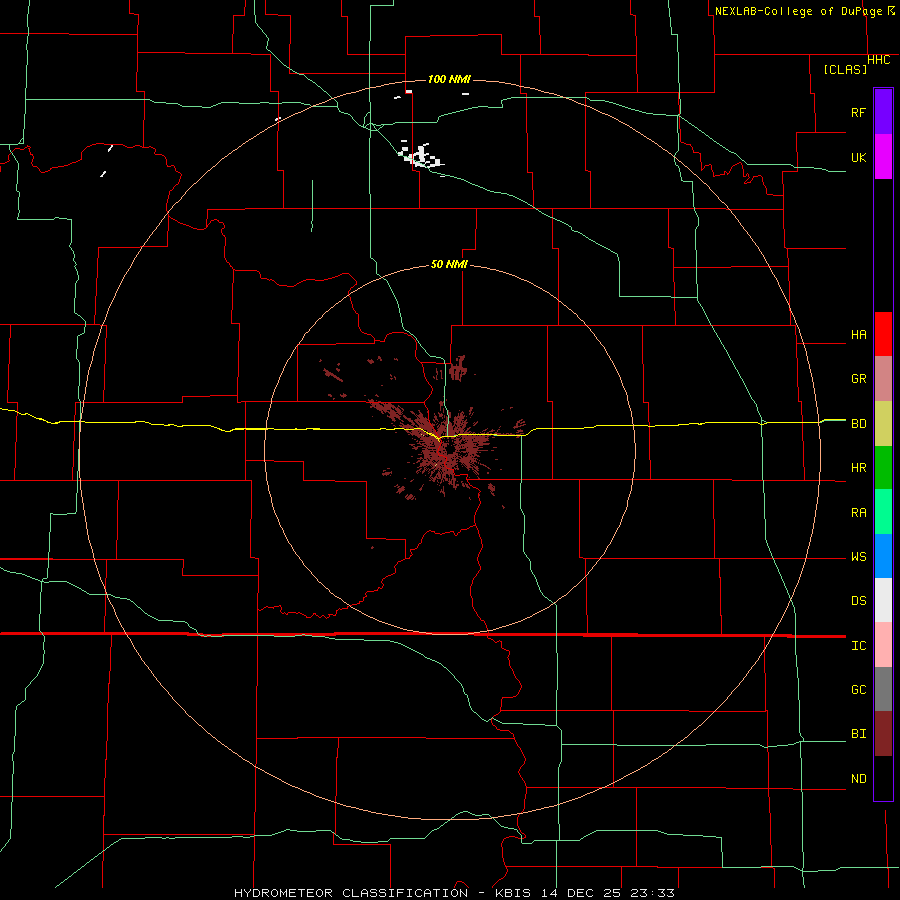The width and height of the screenshot is (900, 900).
Task: Click the black ND legend color swatch
Action: [x=883, y=778]
